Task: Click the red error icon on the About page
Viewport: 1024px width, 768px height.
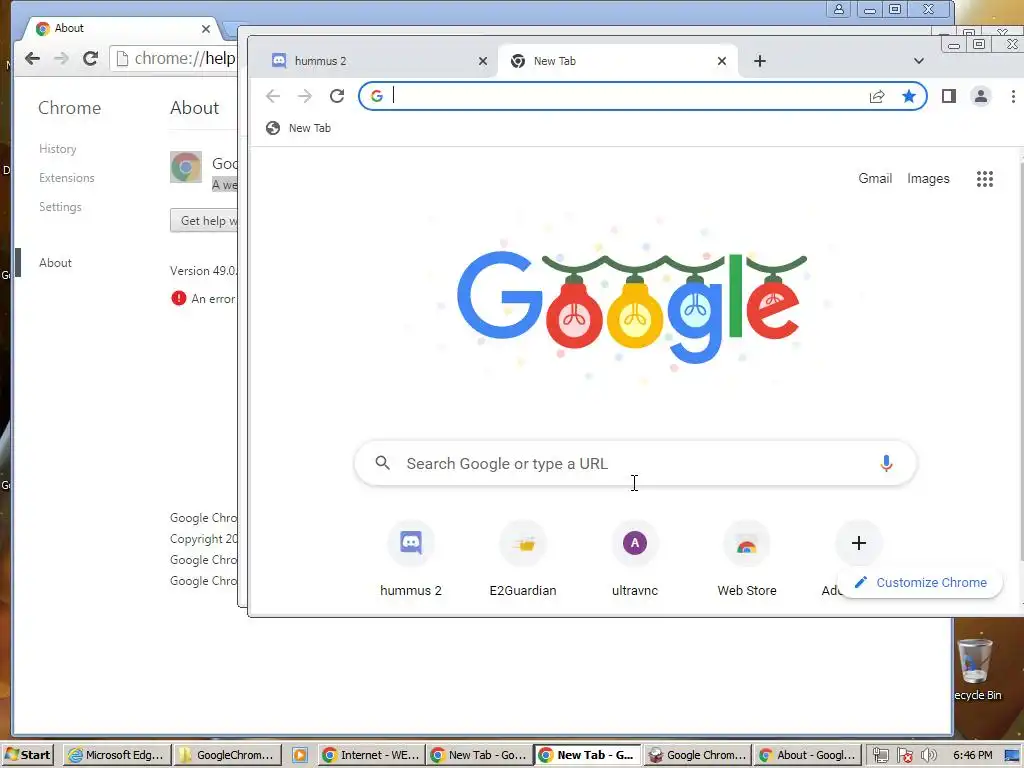Action: (178, 298)
